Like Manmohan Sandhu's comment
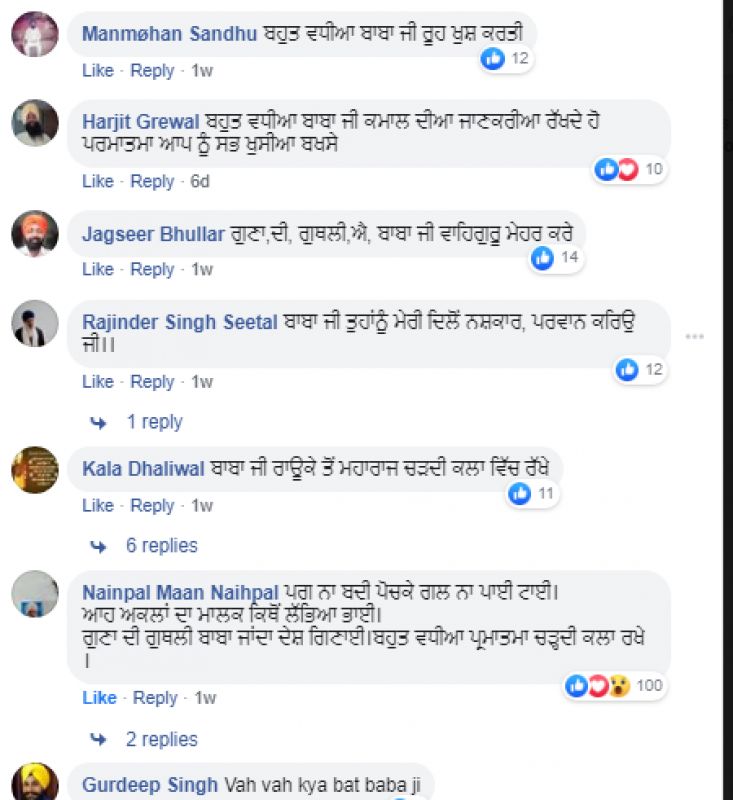This screenshot has width=733, height=800. coord(97,71)
